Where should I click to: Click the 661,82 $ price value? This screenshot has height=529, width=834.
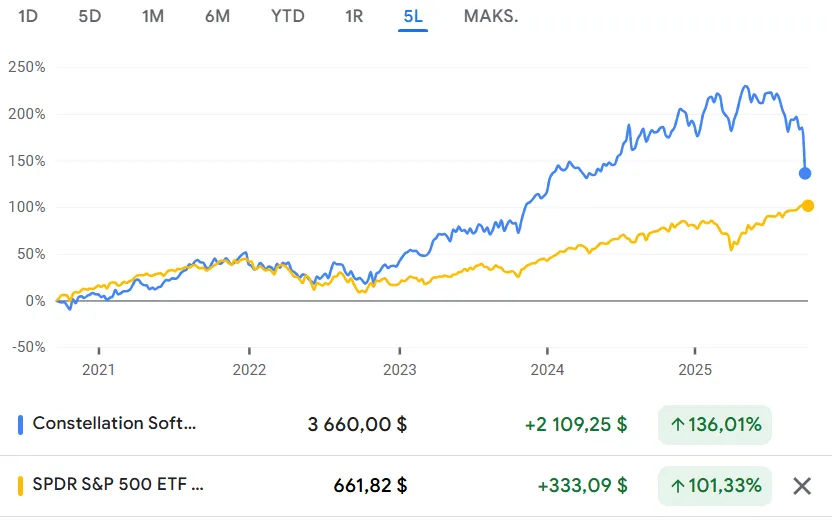(x=370, y=486)
